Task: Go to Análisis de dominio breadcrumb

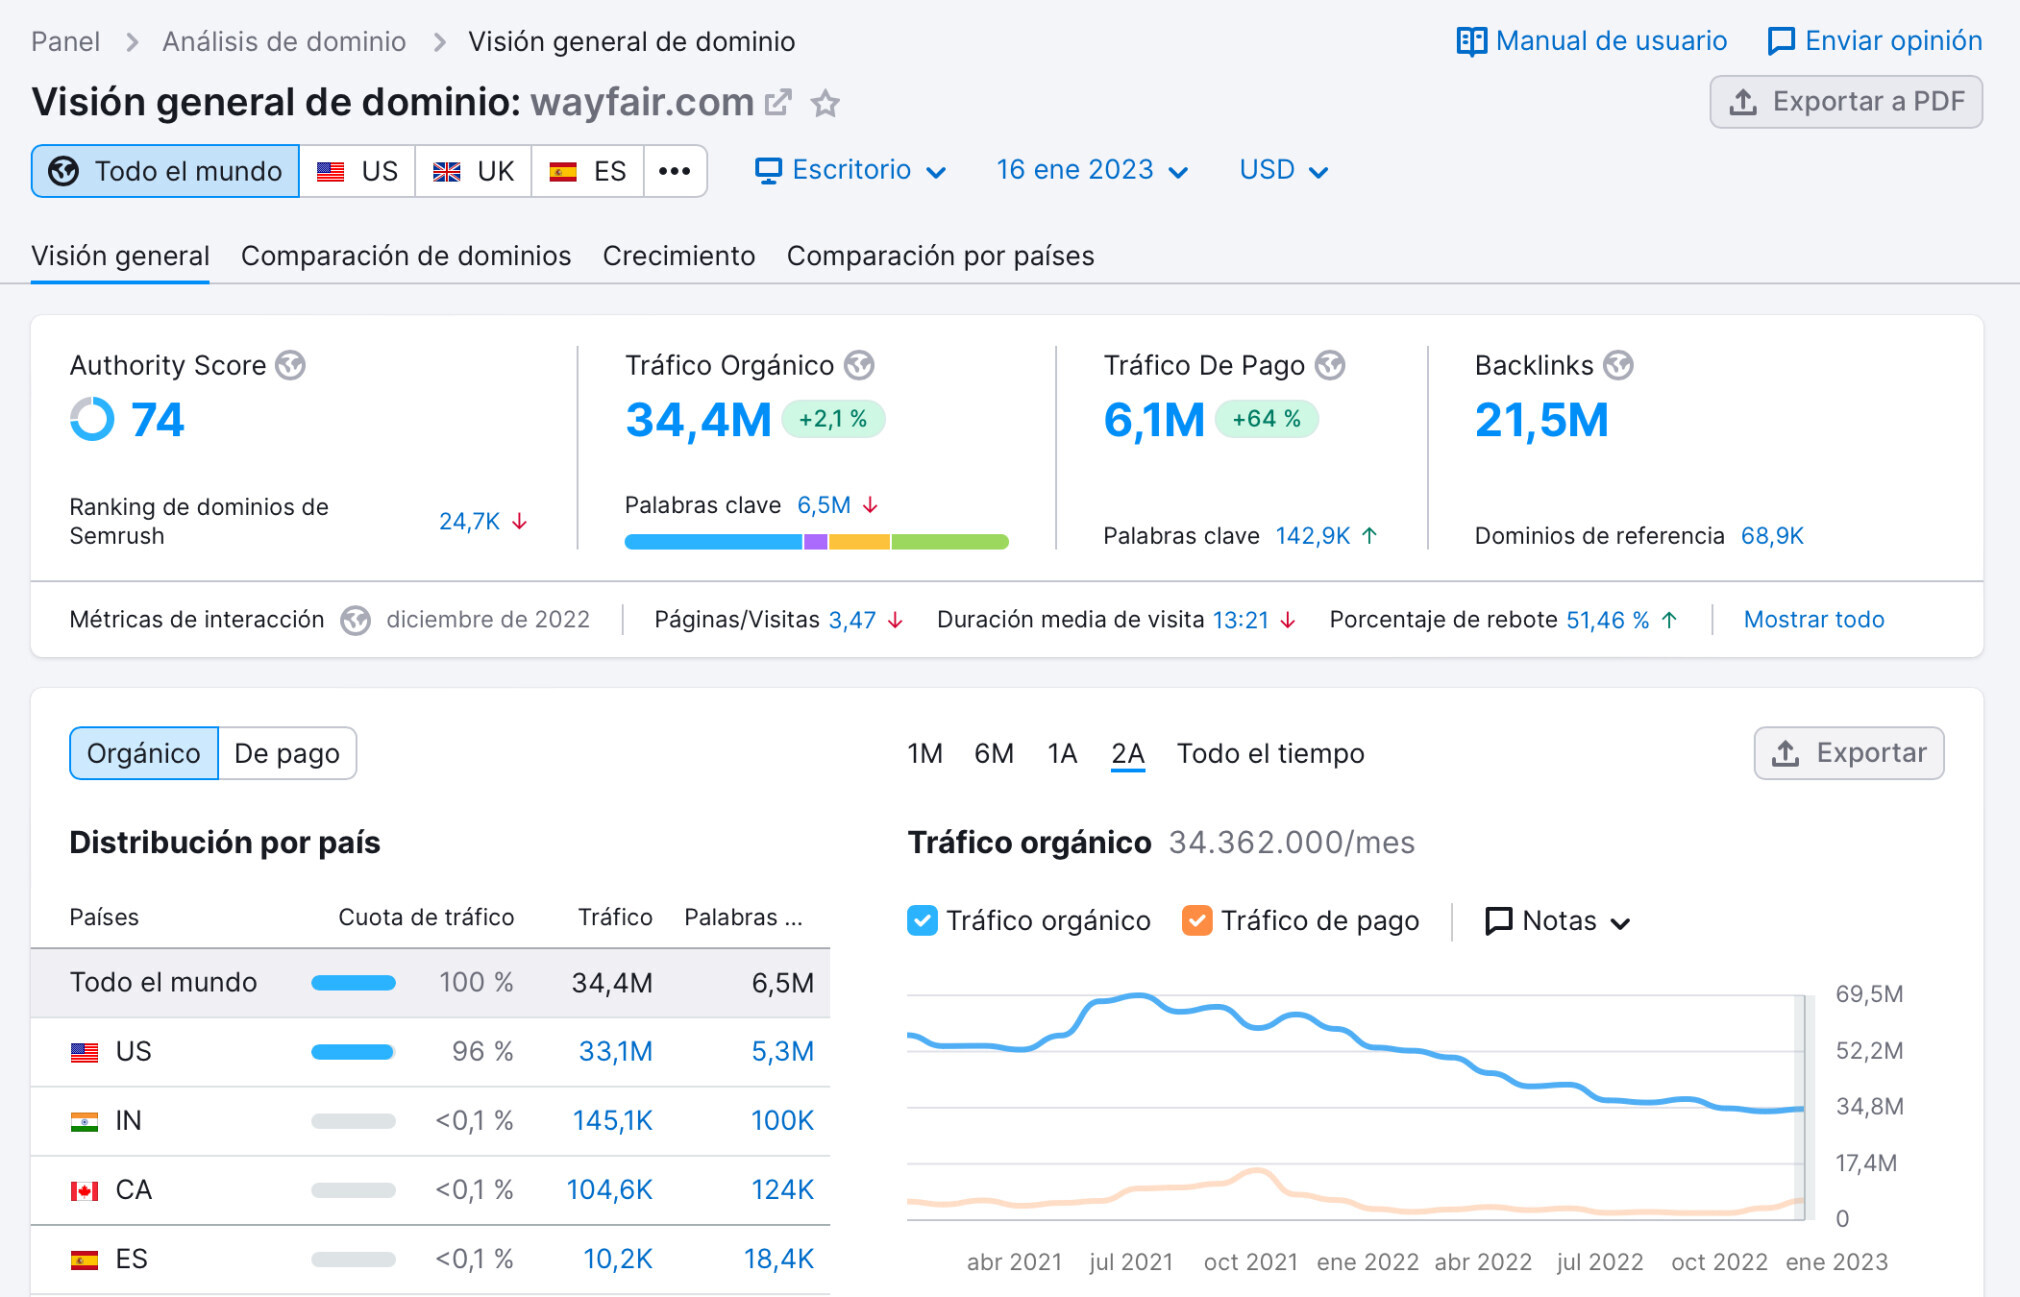Action: pyautogui.click(x=284, y=42)
